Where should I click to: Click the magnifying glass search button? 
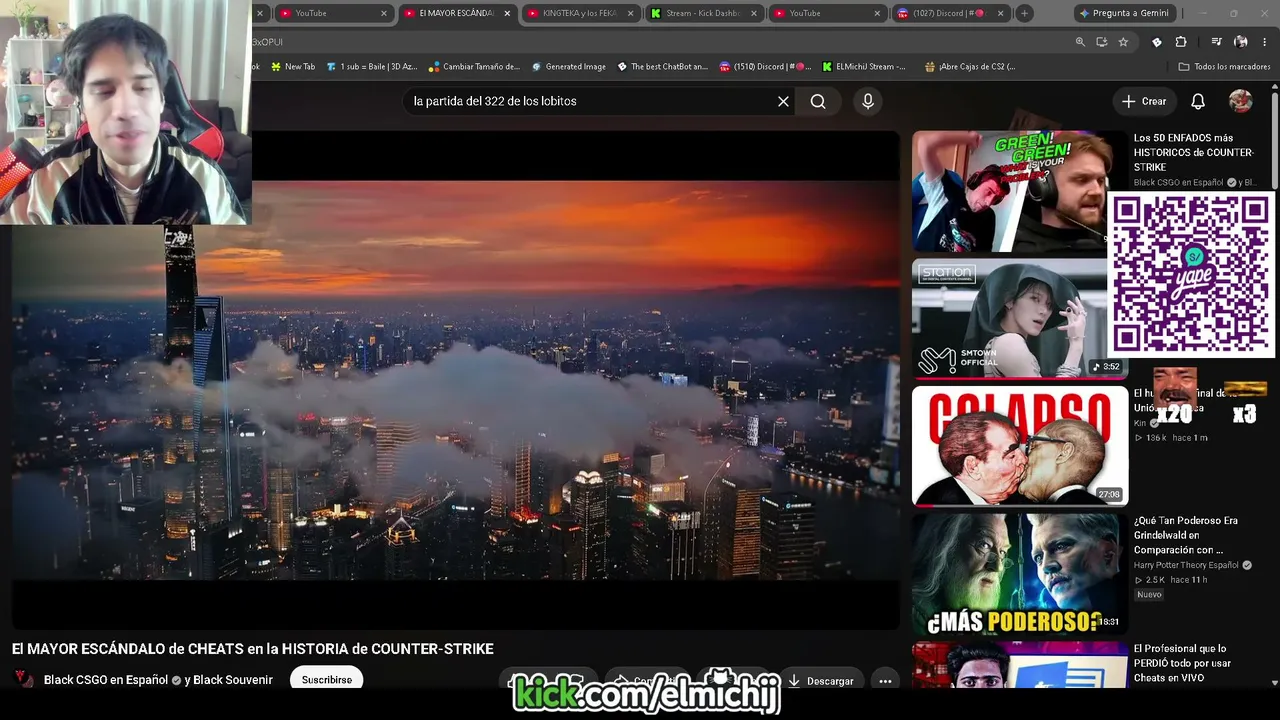(818, 101)
